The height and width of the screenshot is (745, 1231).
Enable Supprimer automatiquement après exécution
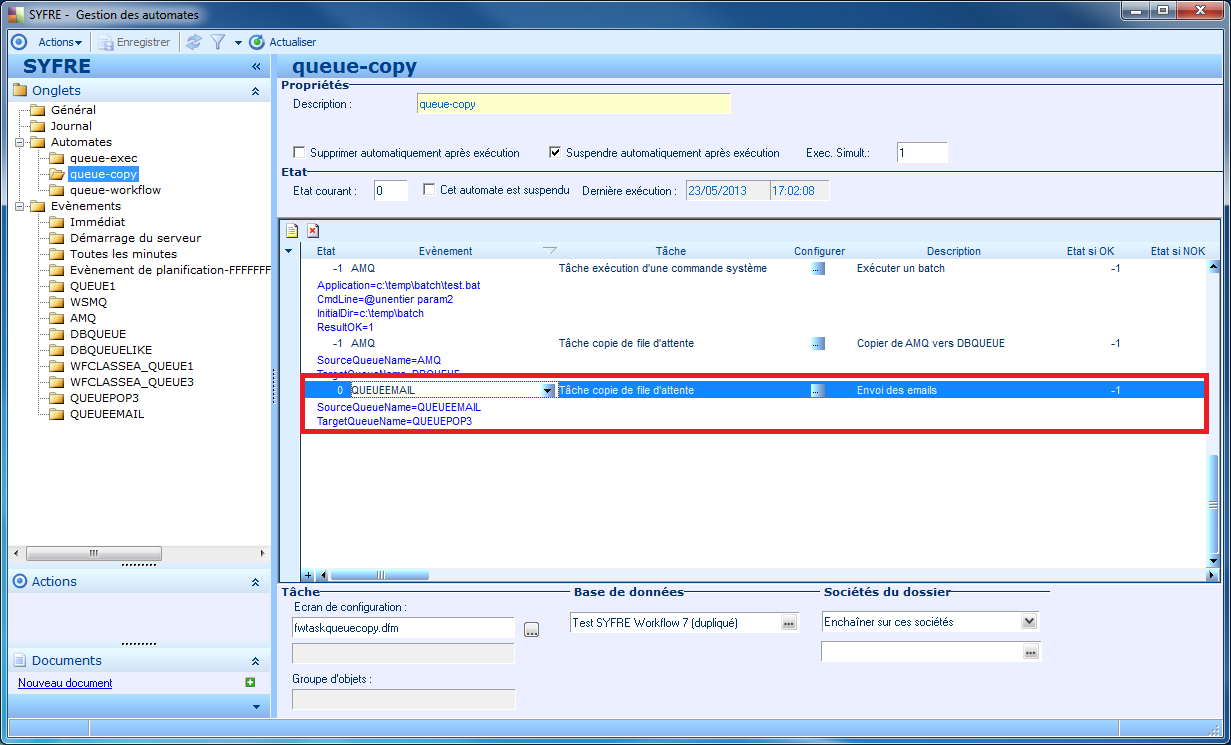(x=299, y=153)
